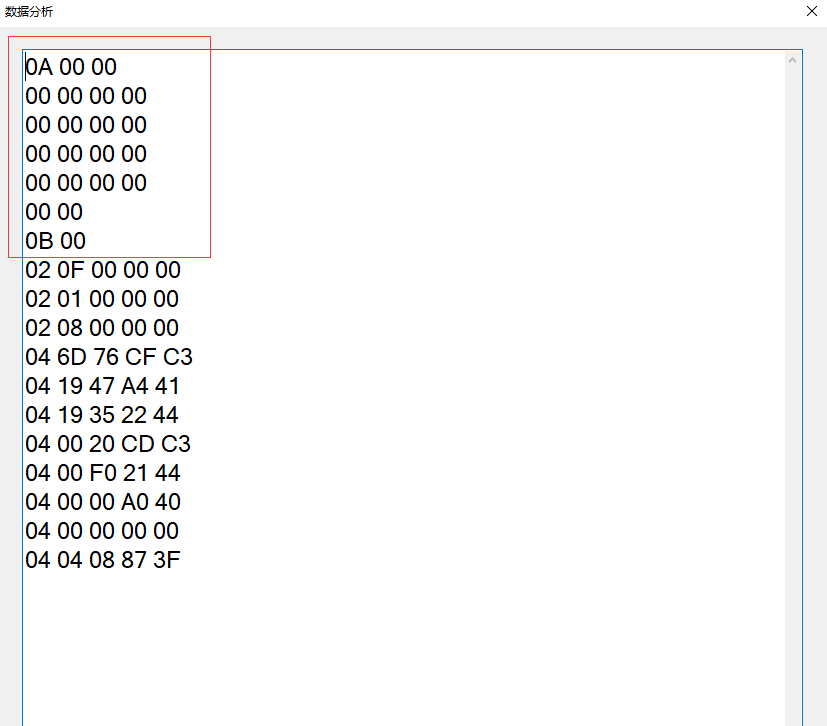Click the line '04 00 20 CD C3'

click(x=108, y=444)
